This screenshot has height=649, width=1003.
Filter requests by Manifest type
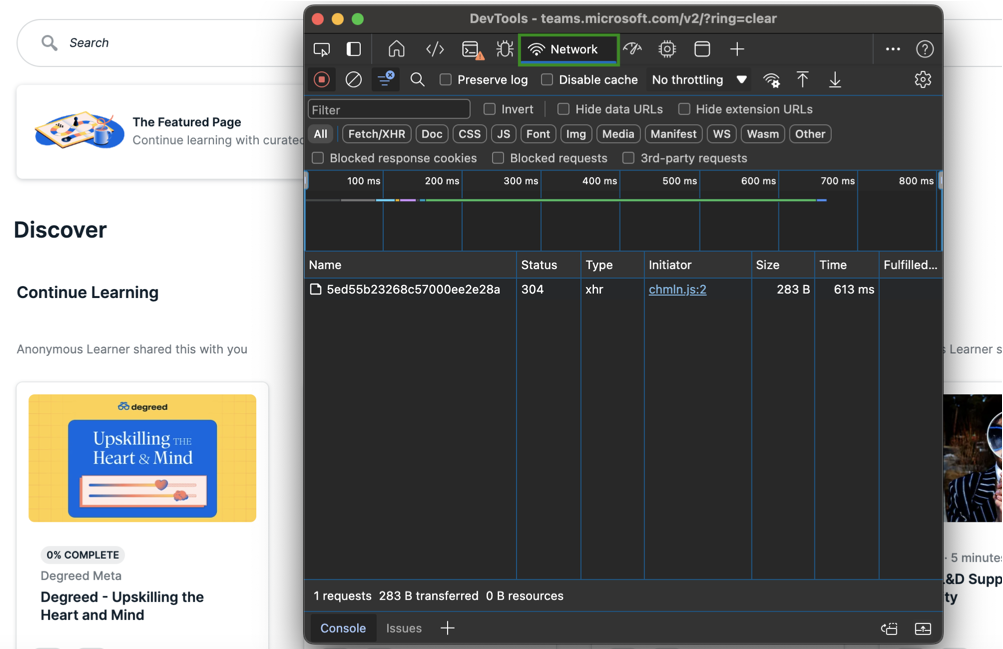pos(674,134)
